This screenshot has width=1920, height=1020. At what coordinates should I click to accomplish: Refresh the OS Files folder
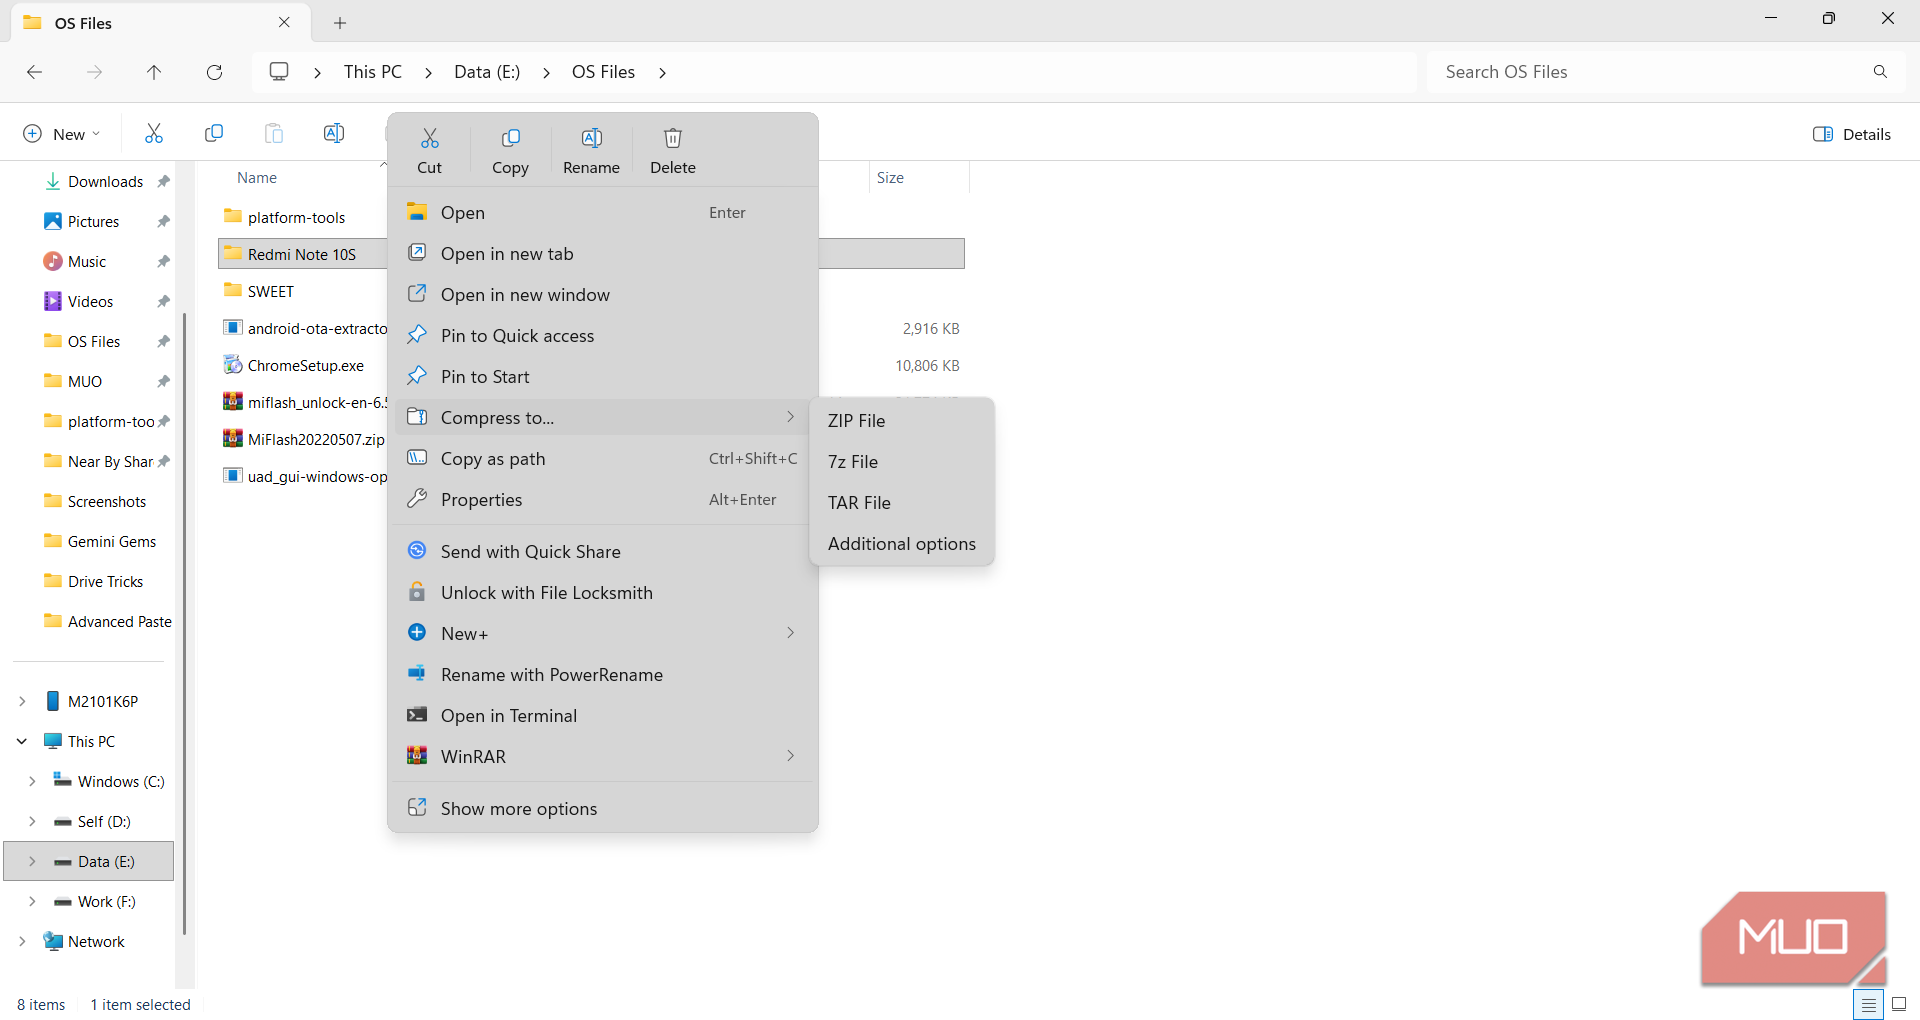214,72
